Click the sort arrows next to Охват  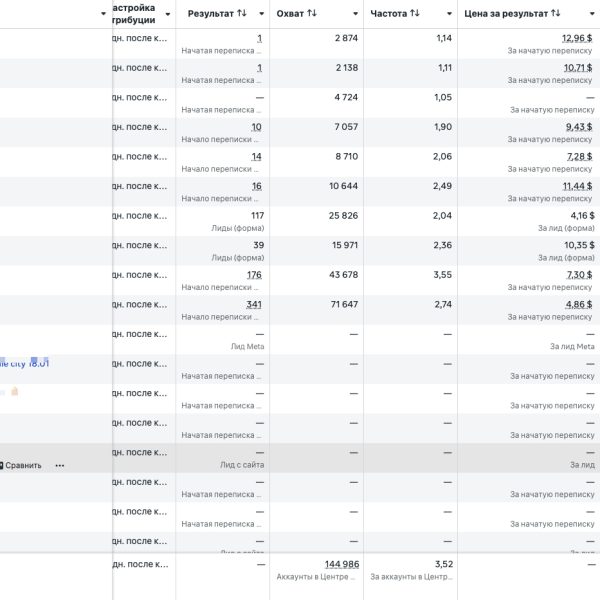coord(311,14)
